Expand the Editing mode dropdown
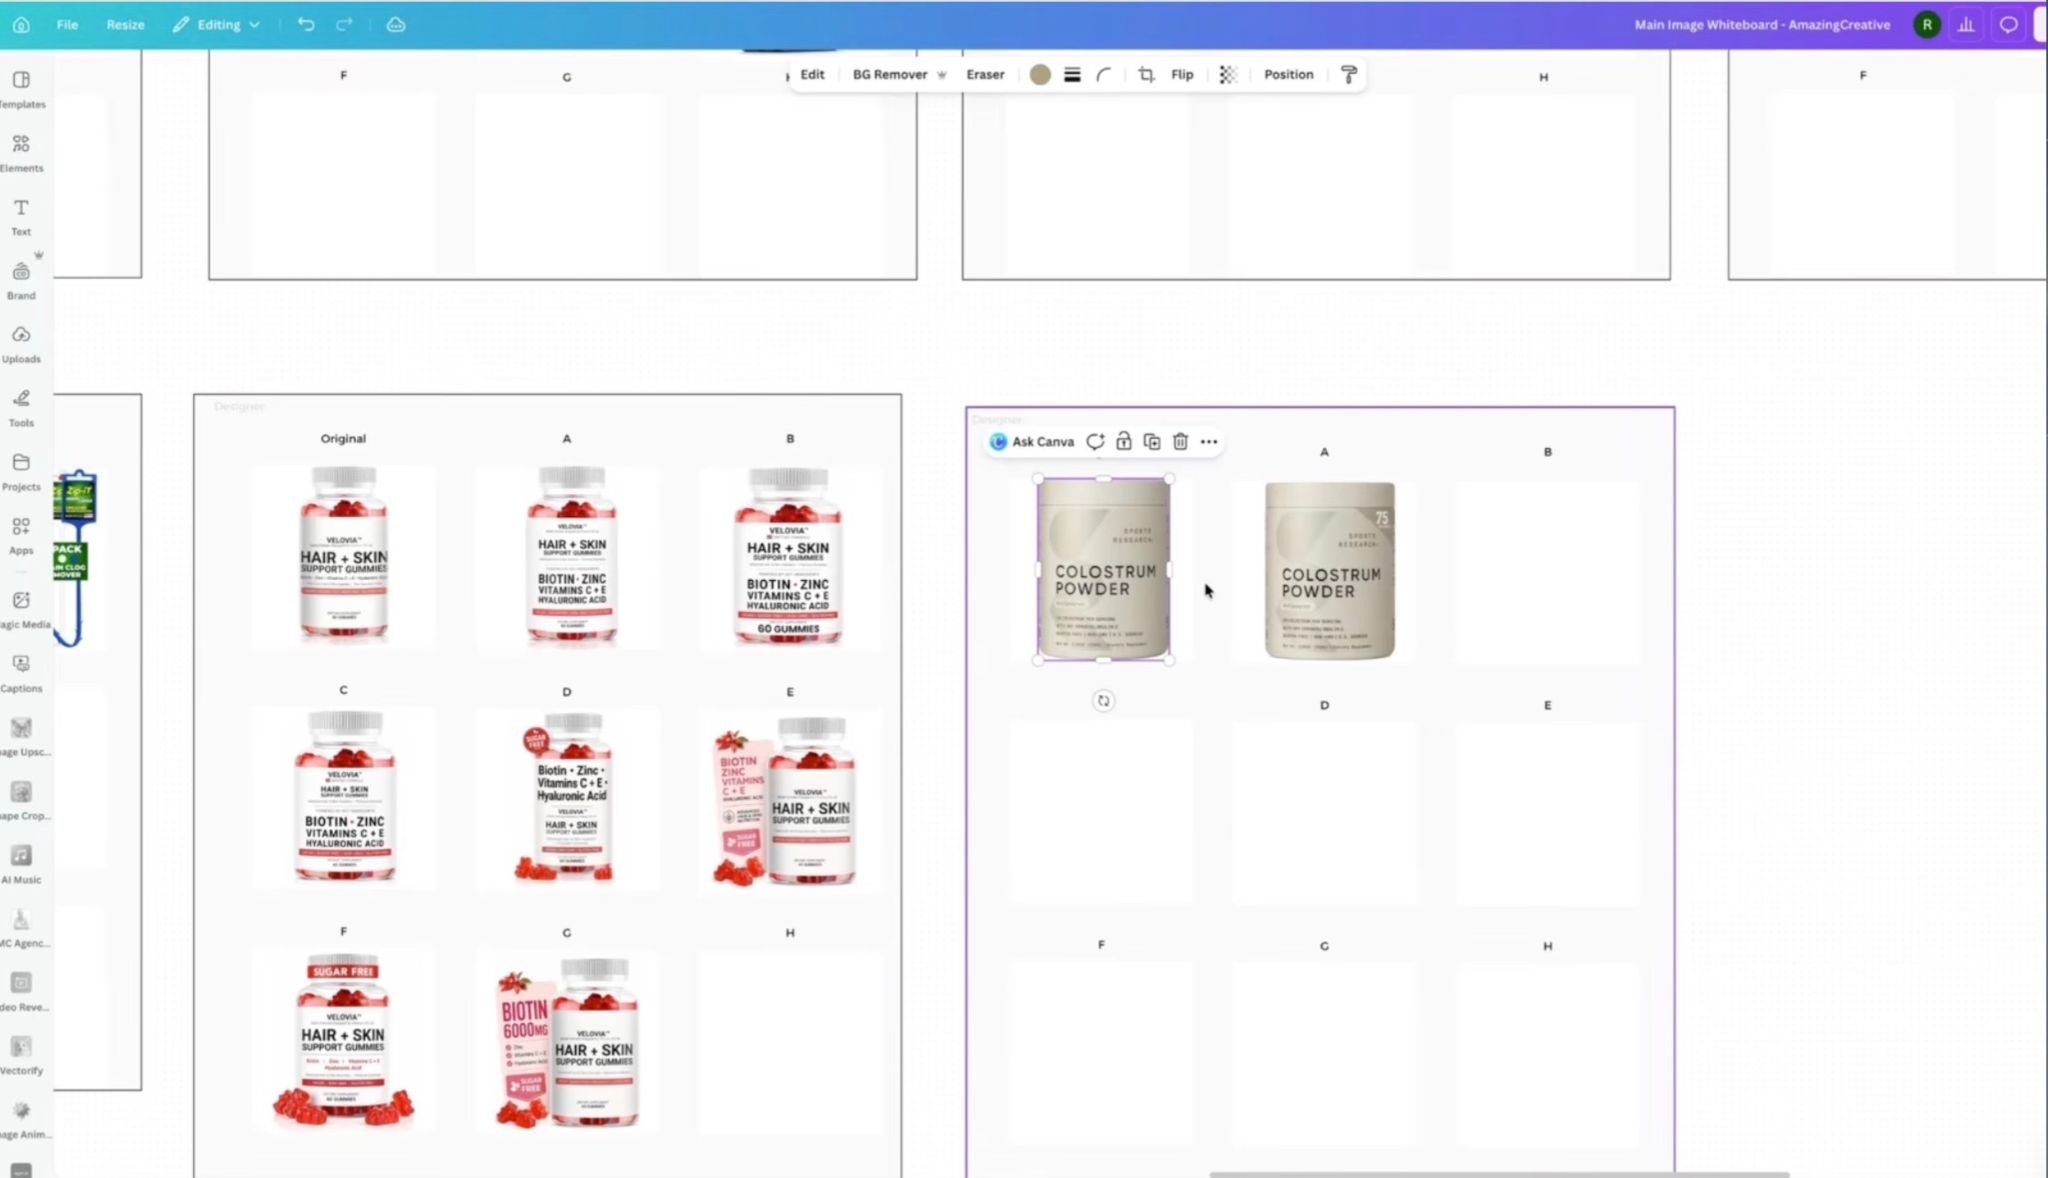The height and width of the screenshot is (1178, 2048). 216,25
